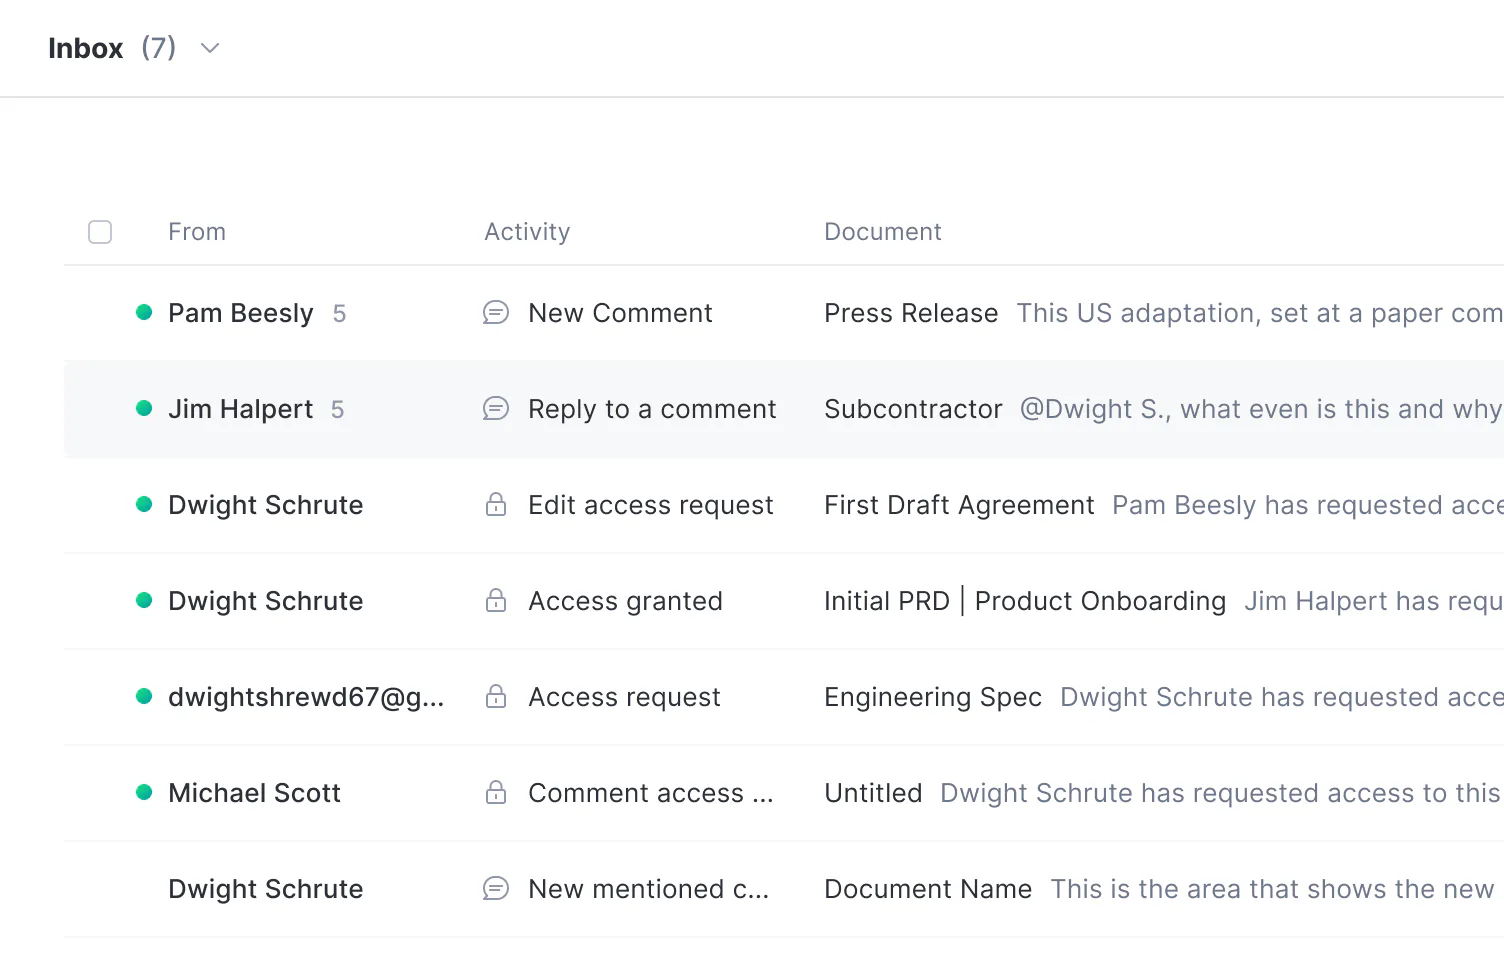
Task: Click comment icon beside New Comment
Action: pyautogui.click(x=496, y=313)
